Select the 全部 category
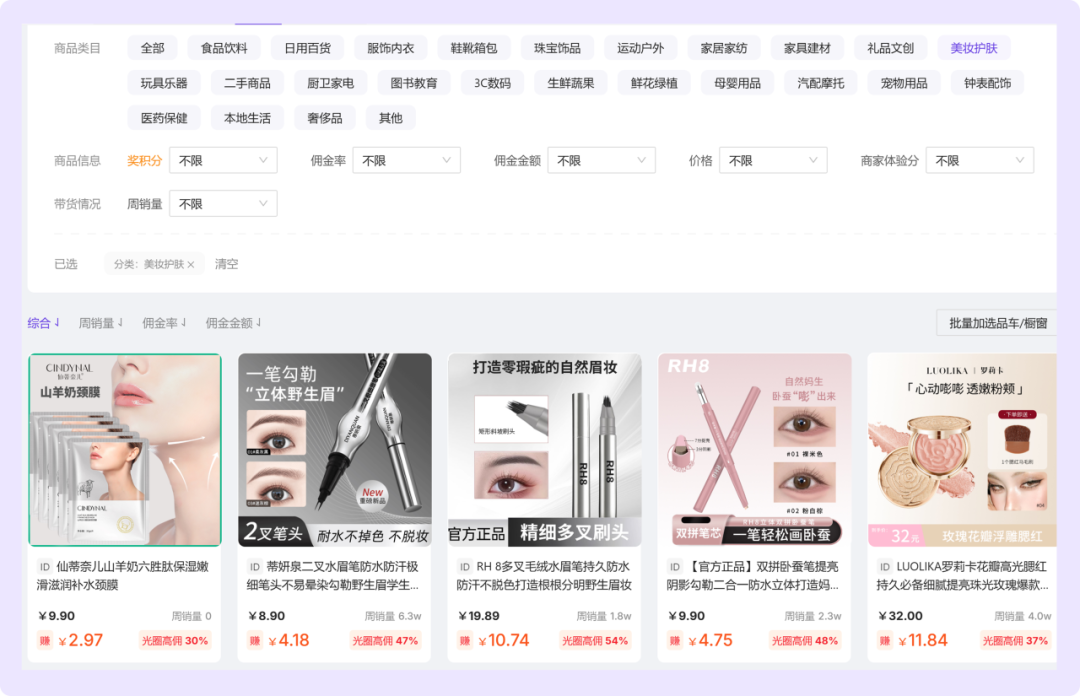This screenshot has height=696, width=1080. 152,48
